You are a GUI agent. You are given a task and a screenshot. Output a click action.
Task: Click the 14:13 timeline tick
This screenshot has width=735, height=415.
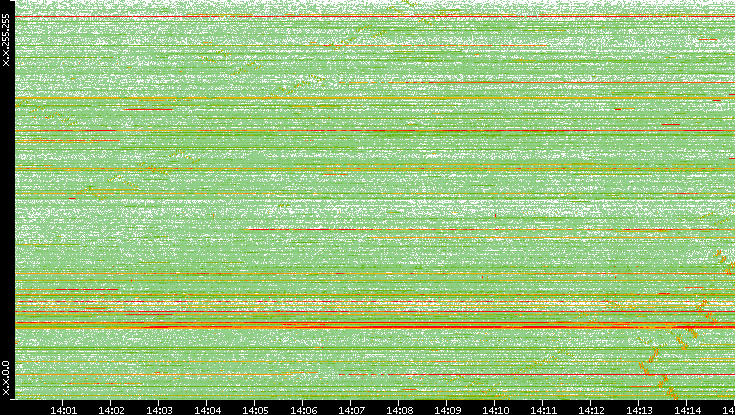point(639,409)
